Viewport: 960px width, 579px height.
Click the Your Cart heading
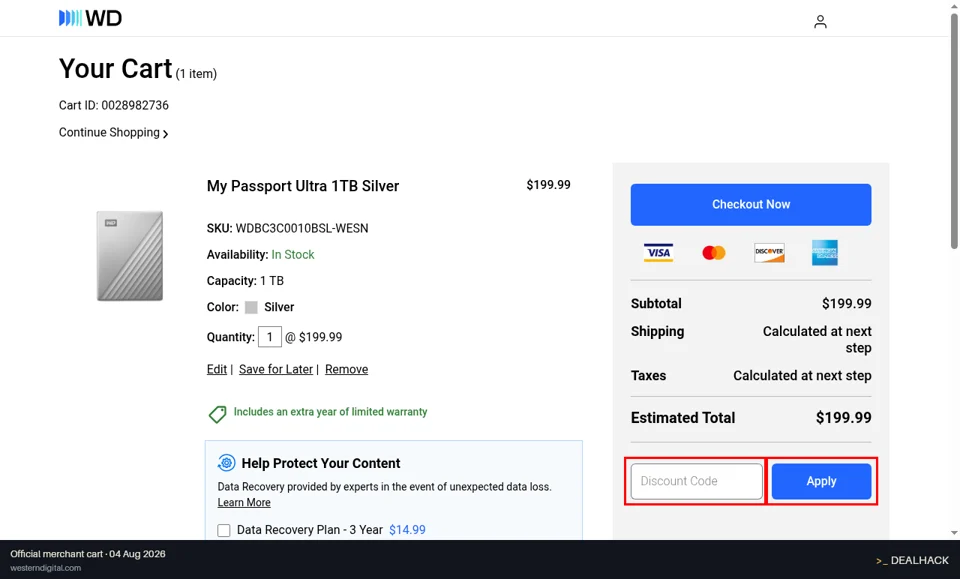(x=115, y=69)
